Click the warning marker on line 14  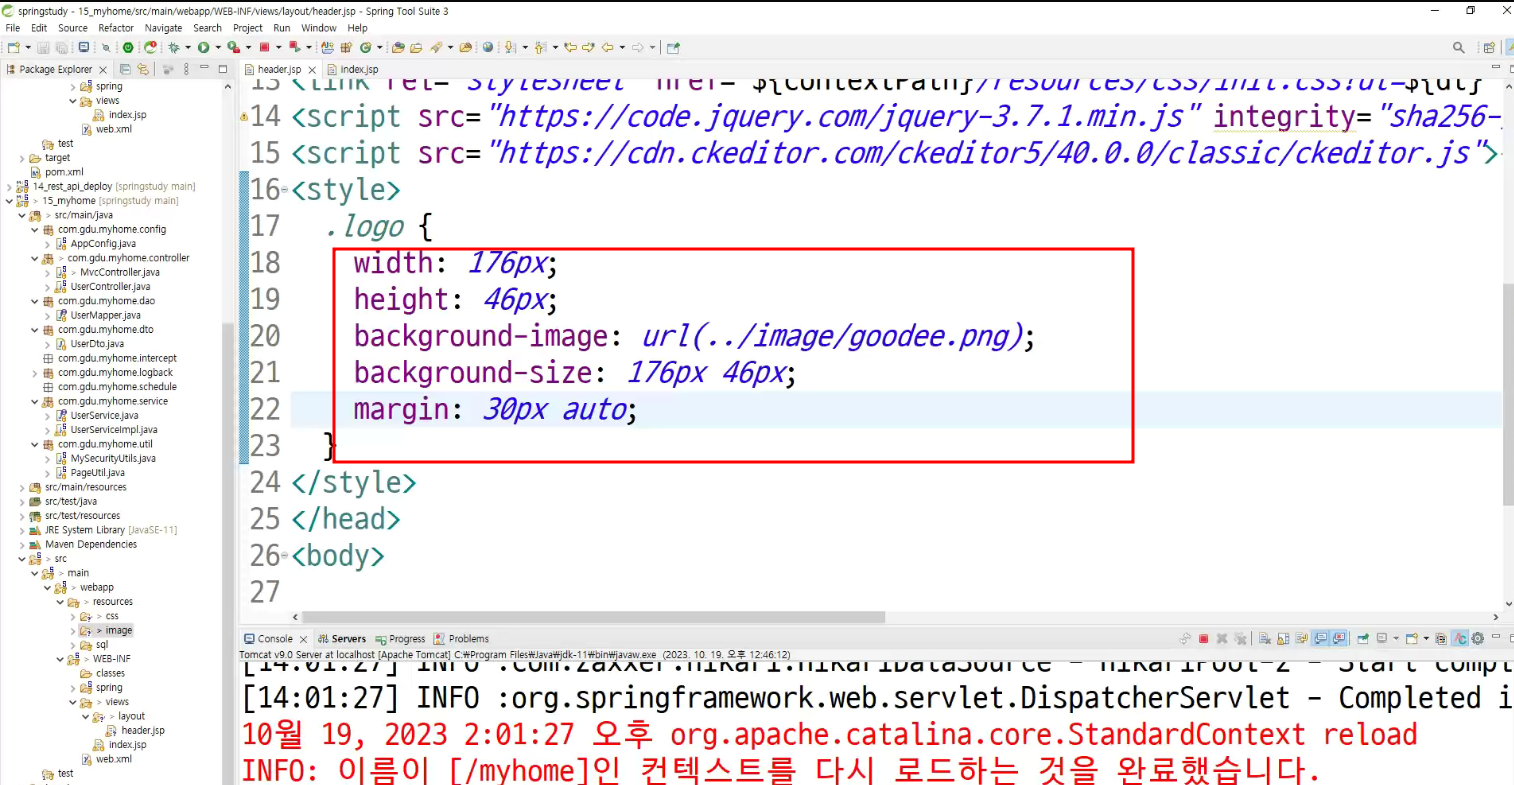tap(244, 116)
